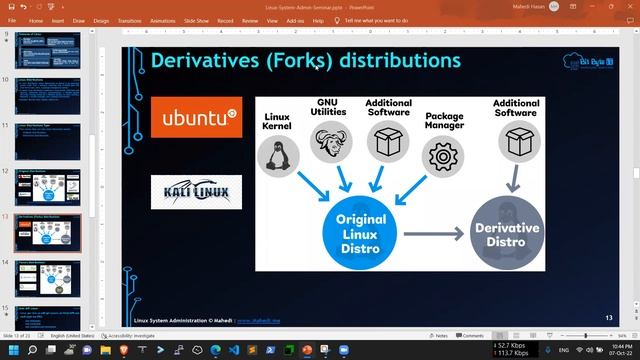Open Visual Studio Code in taskbar
Screen dimensions: 640x360
pos(234,350)
